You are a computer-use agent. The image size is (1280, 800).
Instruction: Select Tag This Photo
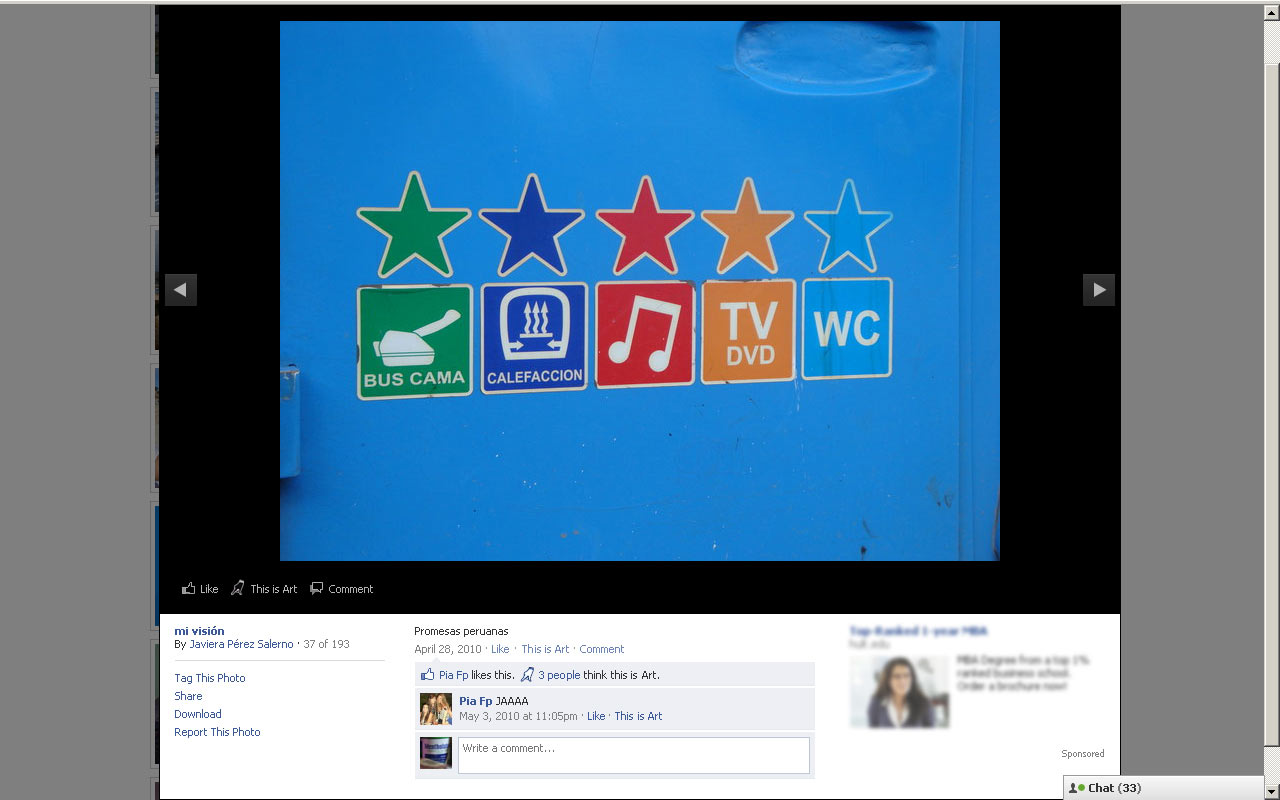[209, 678]
